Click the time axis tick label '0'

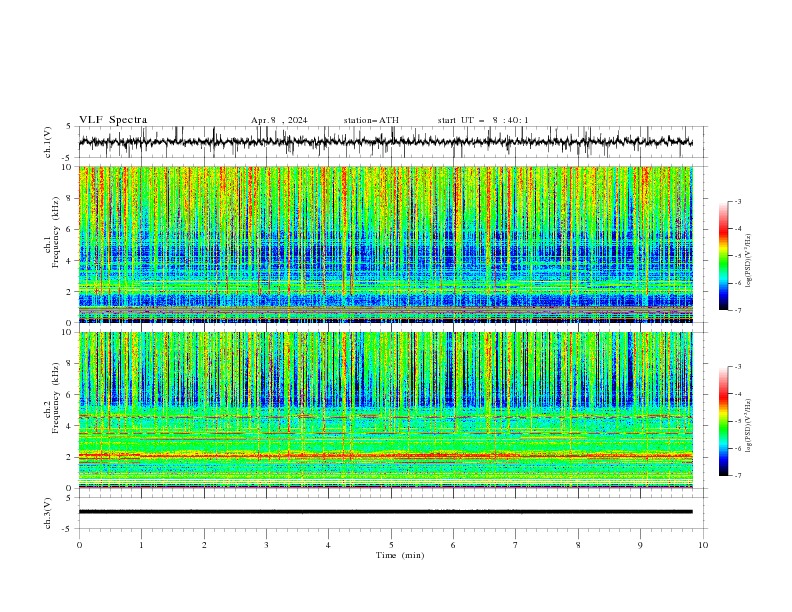(x=79, y=545)
